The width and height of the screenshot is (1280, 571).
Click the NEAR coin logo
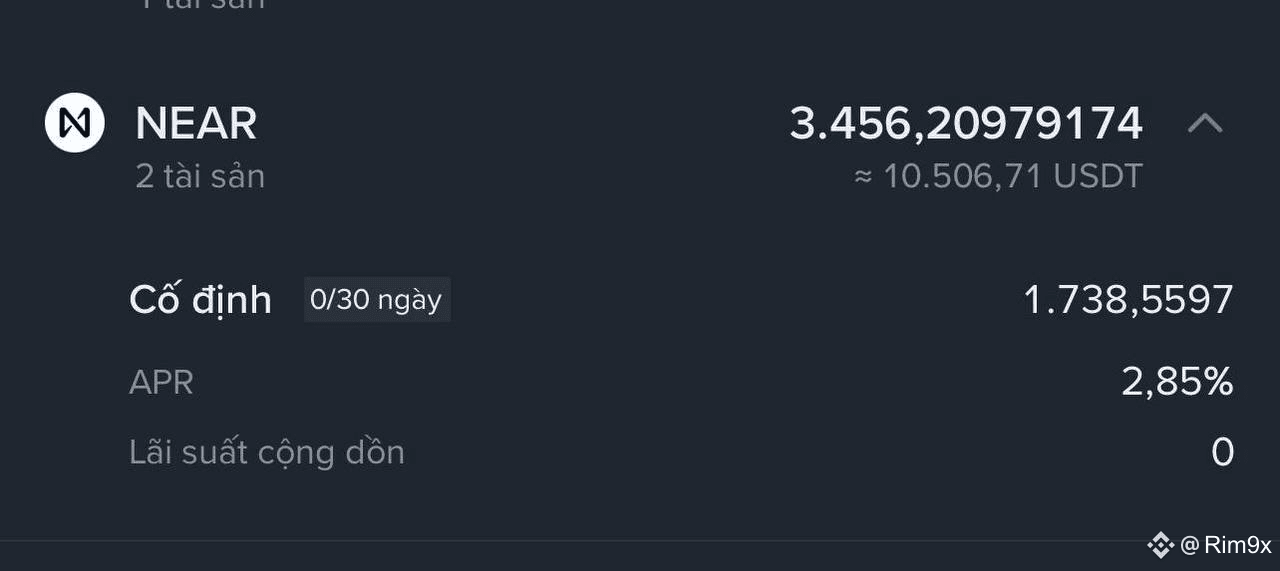pyautogui.click(x=75, y=123)
